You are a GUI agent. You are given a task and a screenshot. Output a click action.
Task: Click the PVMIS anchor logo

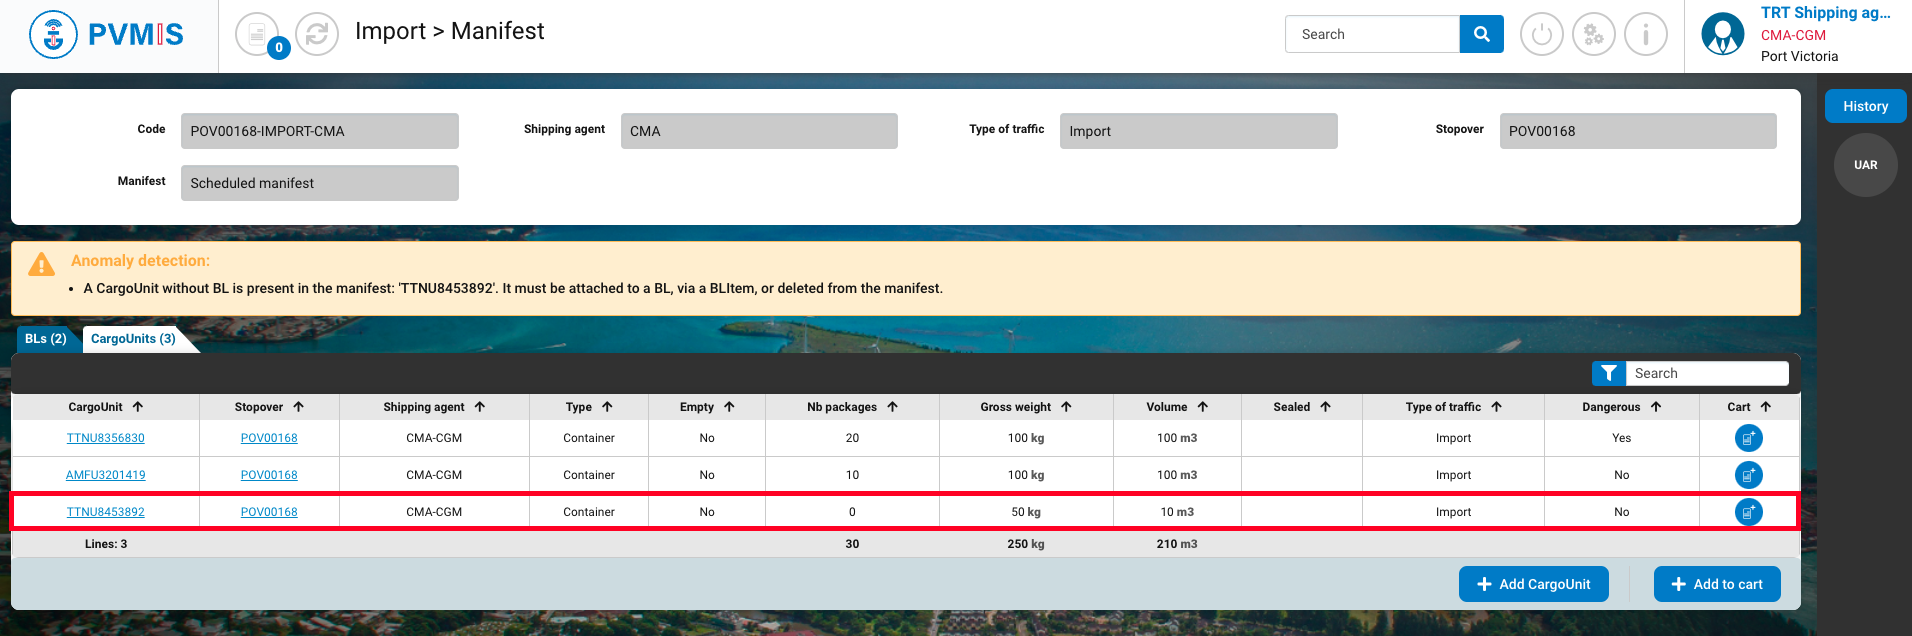53,35
